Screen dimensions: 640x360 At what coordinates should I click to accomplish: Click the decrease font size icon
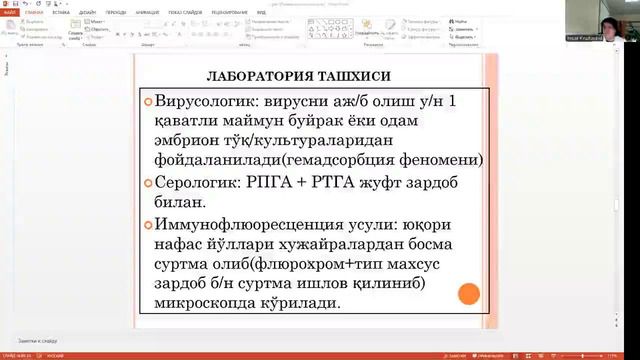click(174, 24)
